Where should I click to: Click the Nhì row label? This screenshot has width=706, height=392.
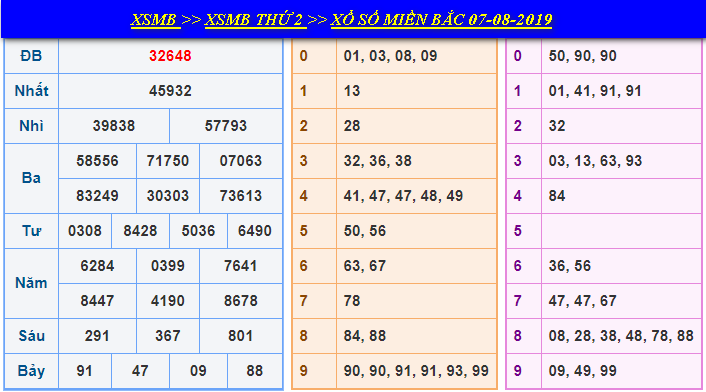31,126
